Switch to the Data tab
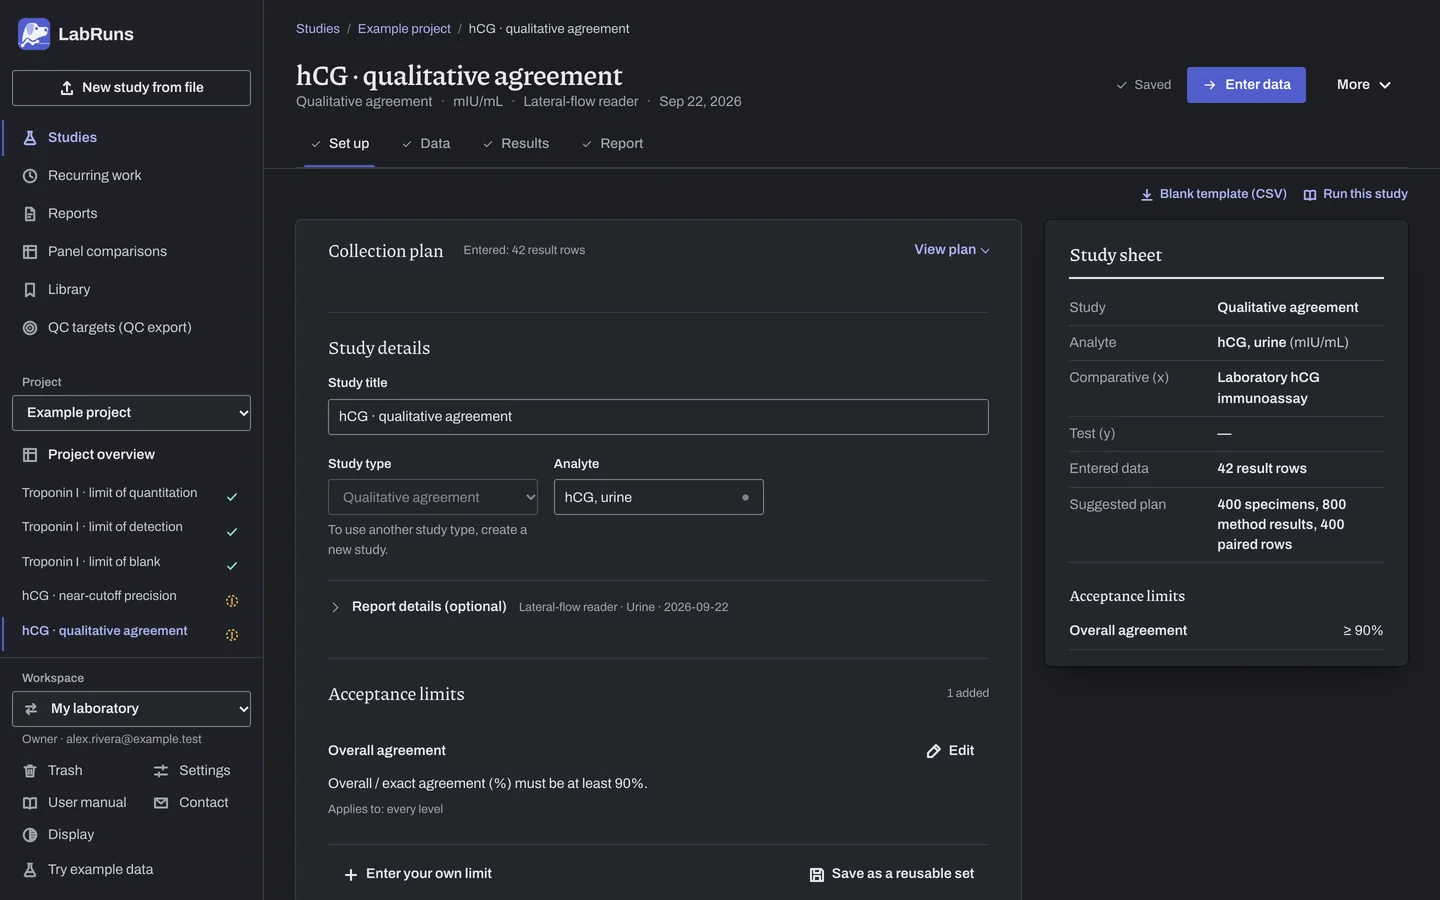This screenshot has height=900, width=1440. coord(426,144)
